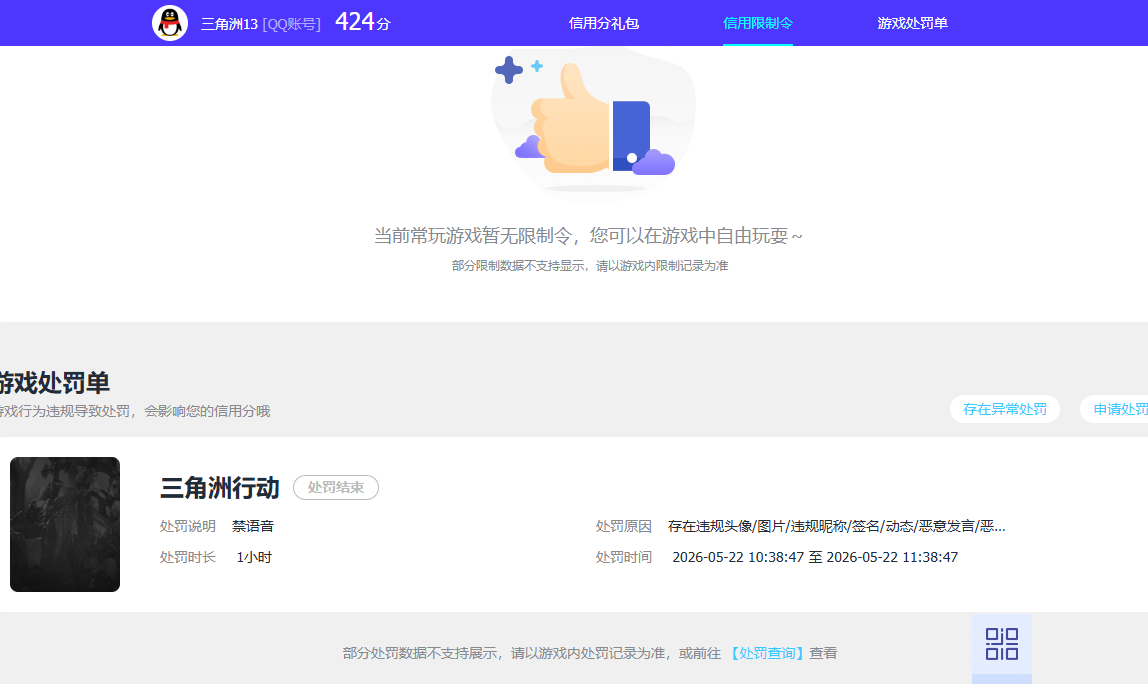Screen dimensions: 1148x684
Task: Click the 部分限制数据不支持显示 notice
Action: [590, 266]
